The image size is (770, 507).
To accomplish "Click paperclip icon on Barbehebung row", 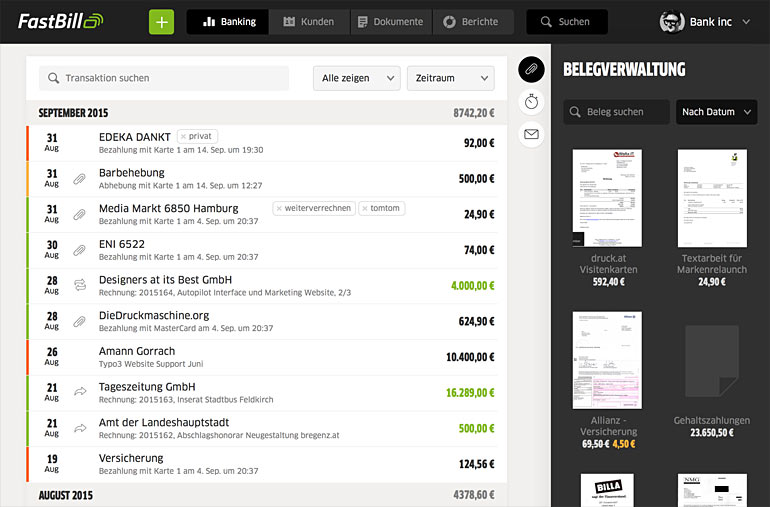I will point(80,179).
